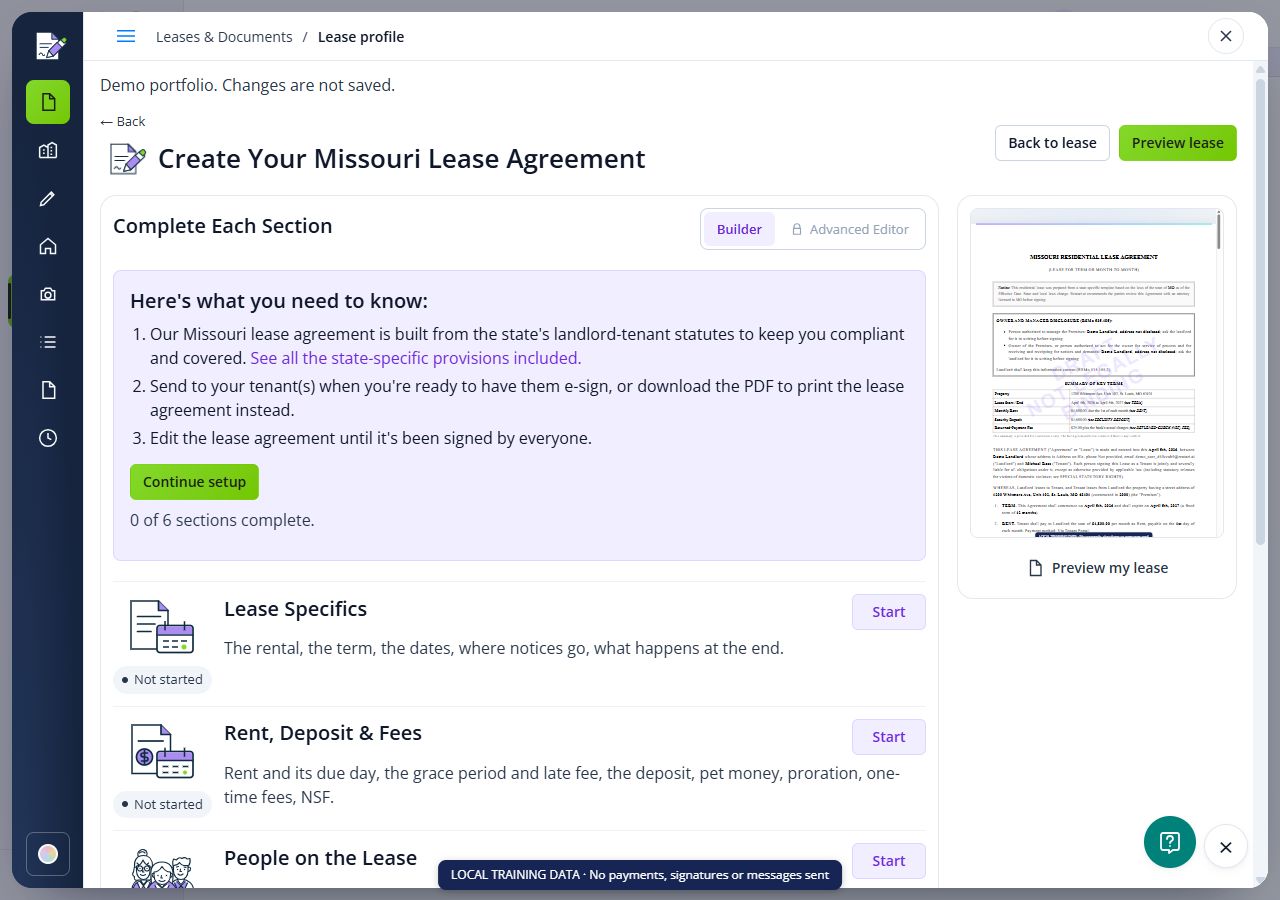Screen dimensions: 1280x900
Task: Click the lease-pen logo in sidebar
Action: coord(50,46)
